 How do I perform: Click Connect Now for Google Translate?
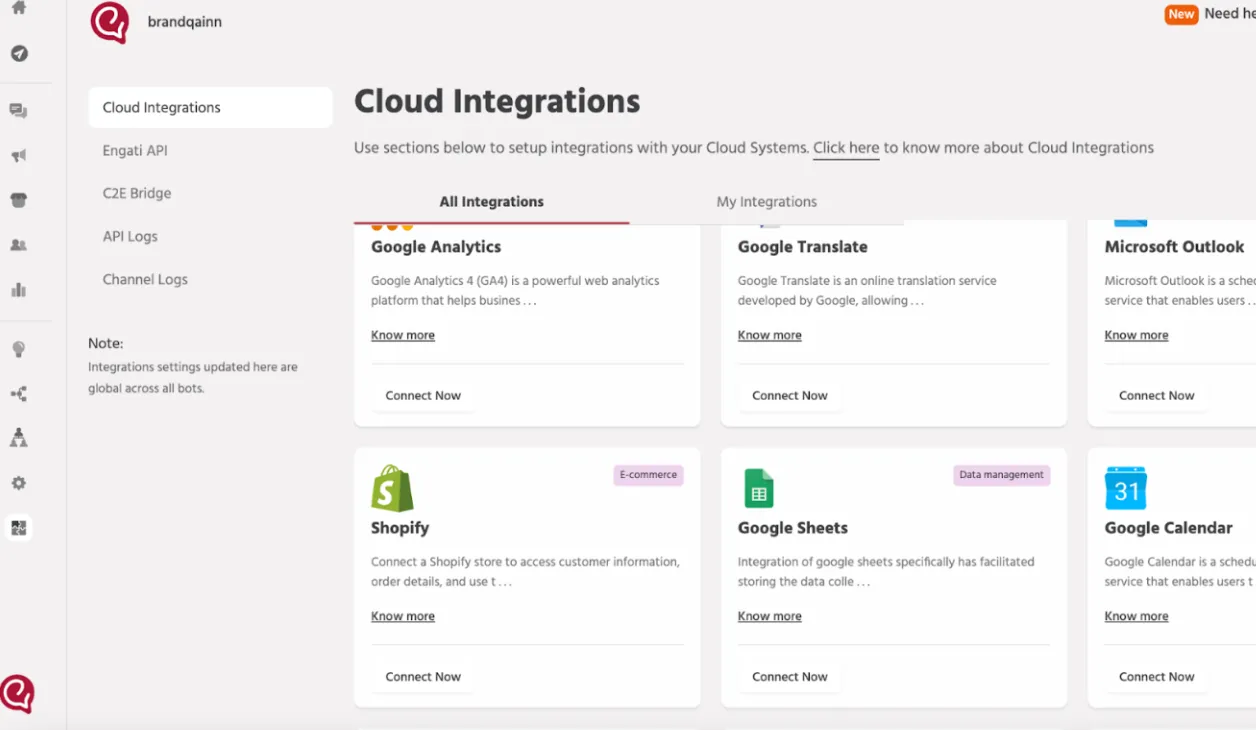(790, 396)
